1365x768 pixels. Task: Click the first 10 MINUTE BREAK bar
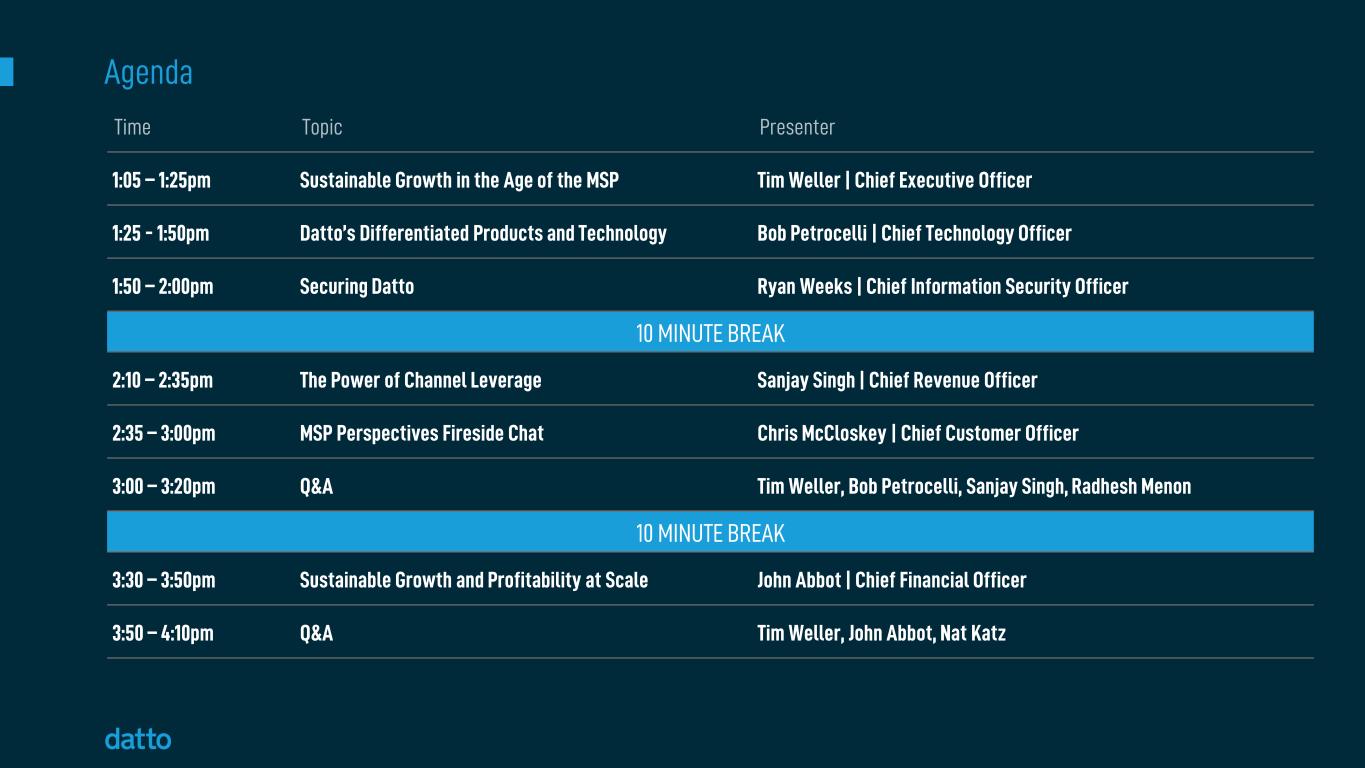[x=710, y=333]
